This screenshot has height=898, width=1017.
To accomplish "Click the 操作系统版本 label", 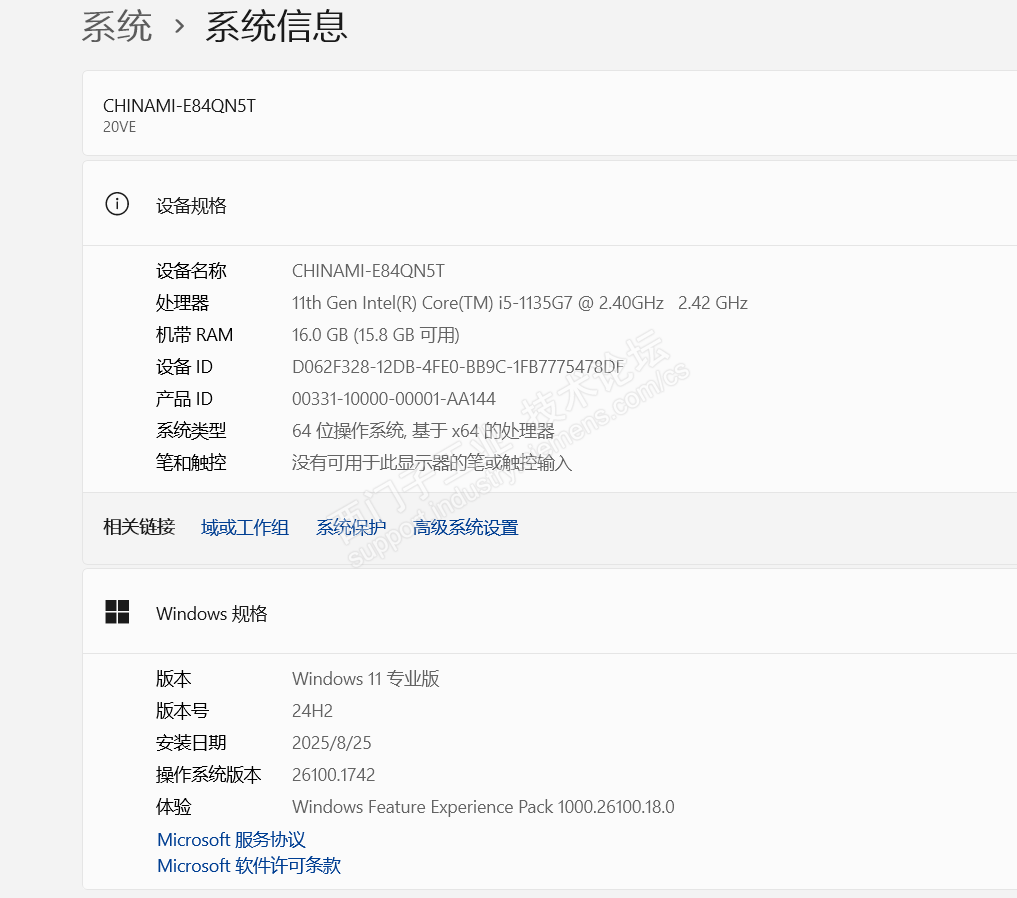I will coord(208,774).
